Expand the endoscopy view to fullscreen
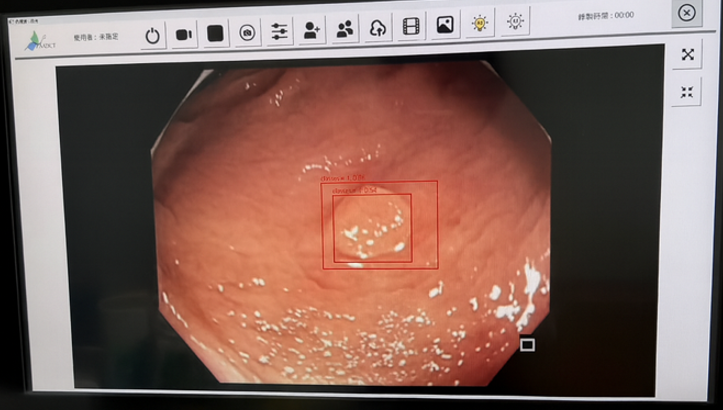 tap(688, 55)
